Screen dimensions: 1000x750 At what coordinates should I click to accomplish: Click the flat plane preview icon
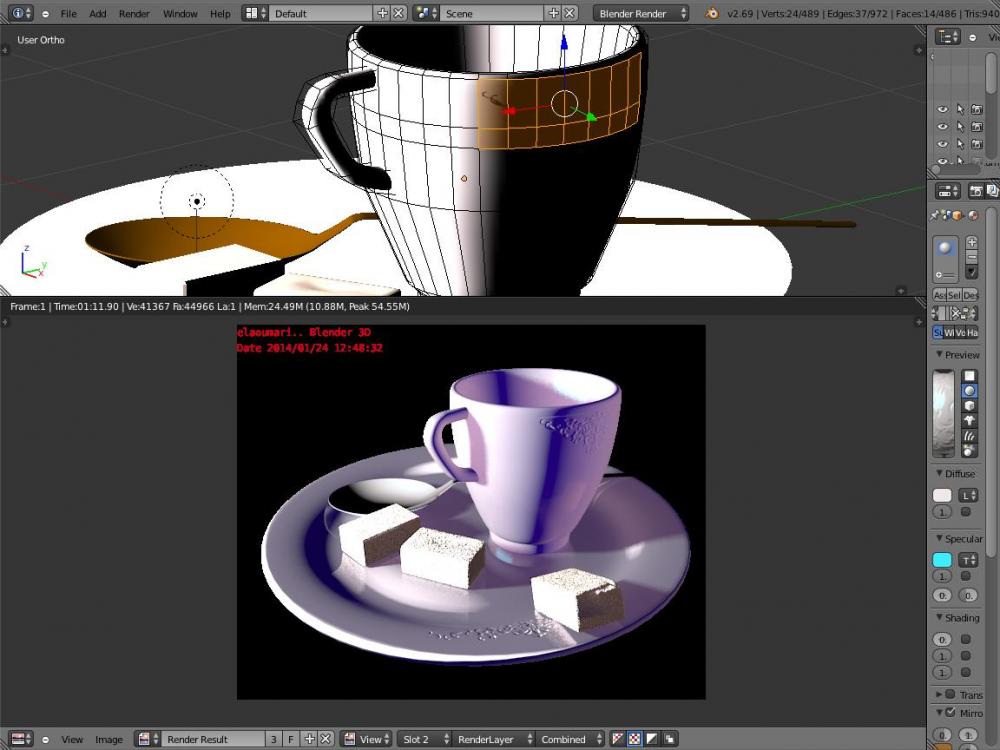[x=969, y=376]
